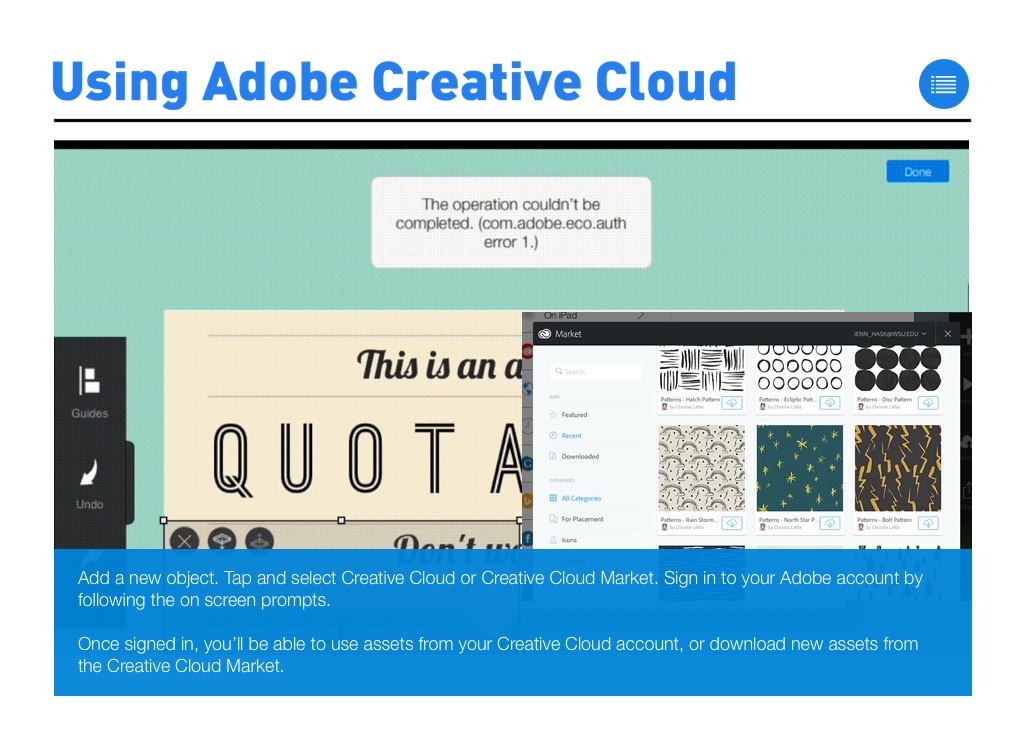
Task: Click the send backward layer icon
Action: coord(221,541)
